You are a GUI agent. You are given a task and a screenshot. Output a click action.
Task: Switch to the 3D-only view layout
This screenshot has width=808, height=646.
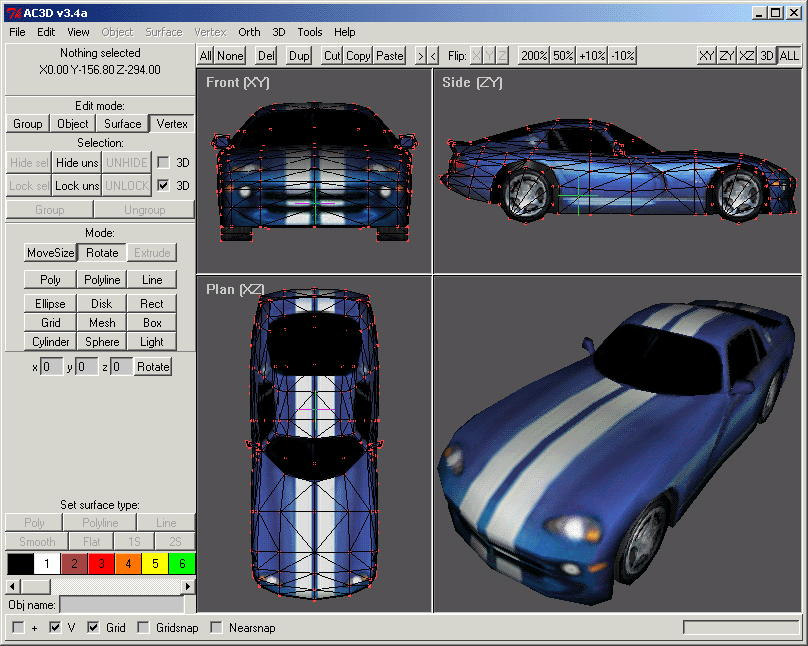[x=766, y=56]
